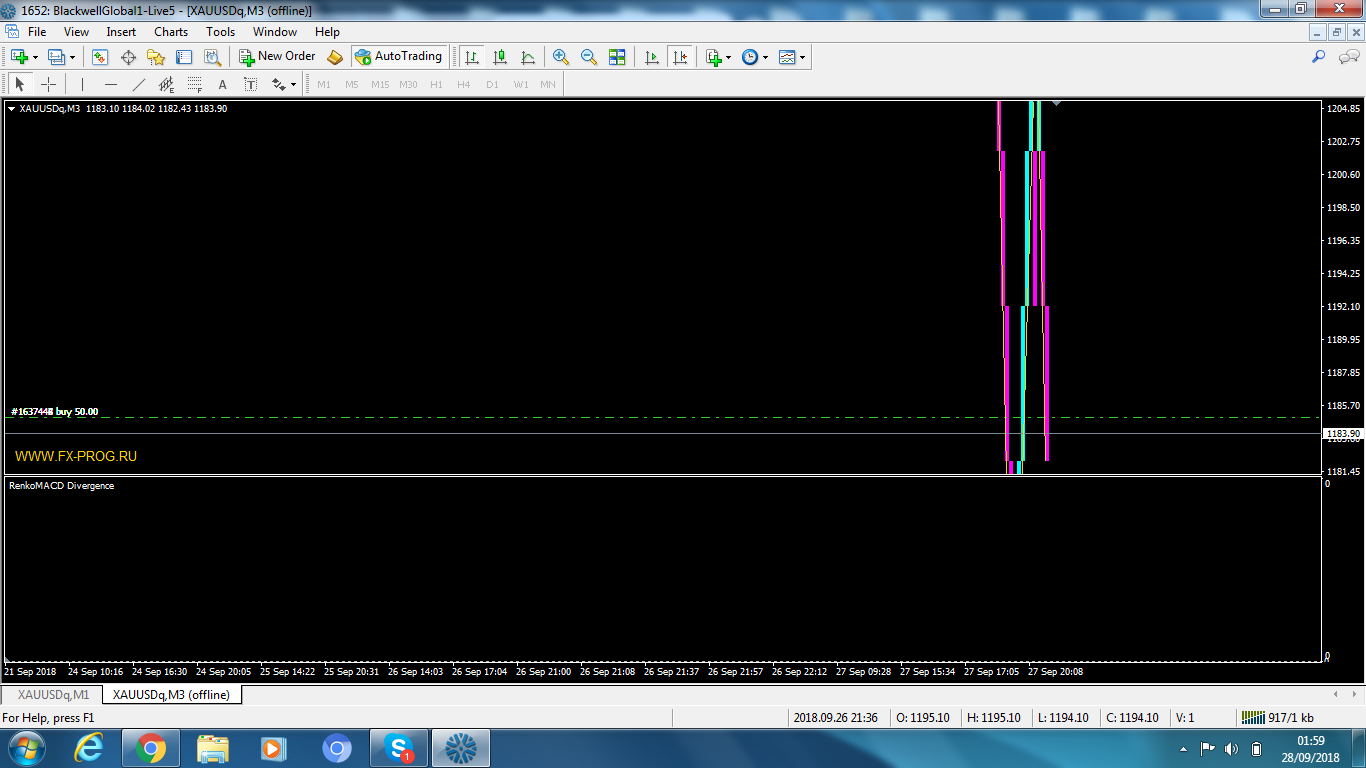This screenshot has width=1366, height=768.
Task: Open the Profiles dropdown arrow
Action: coord(72,57)
